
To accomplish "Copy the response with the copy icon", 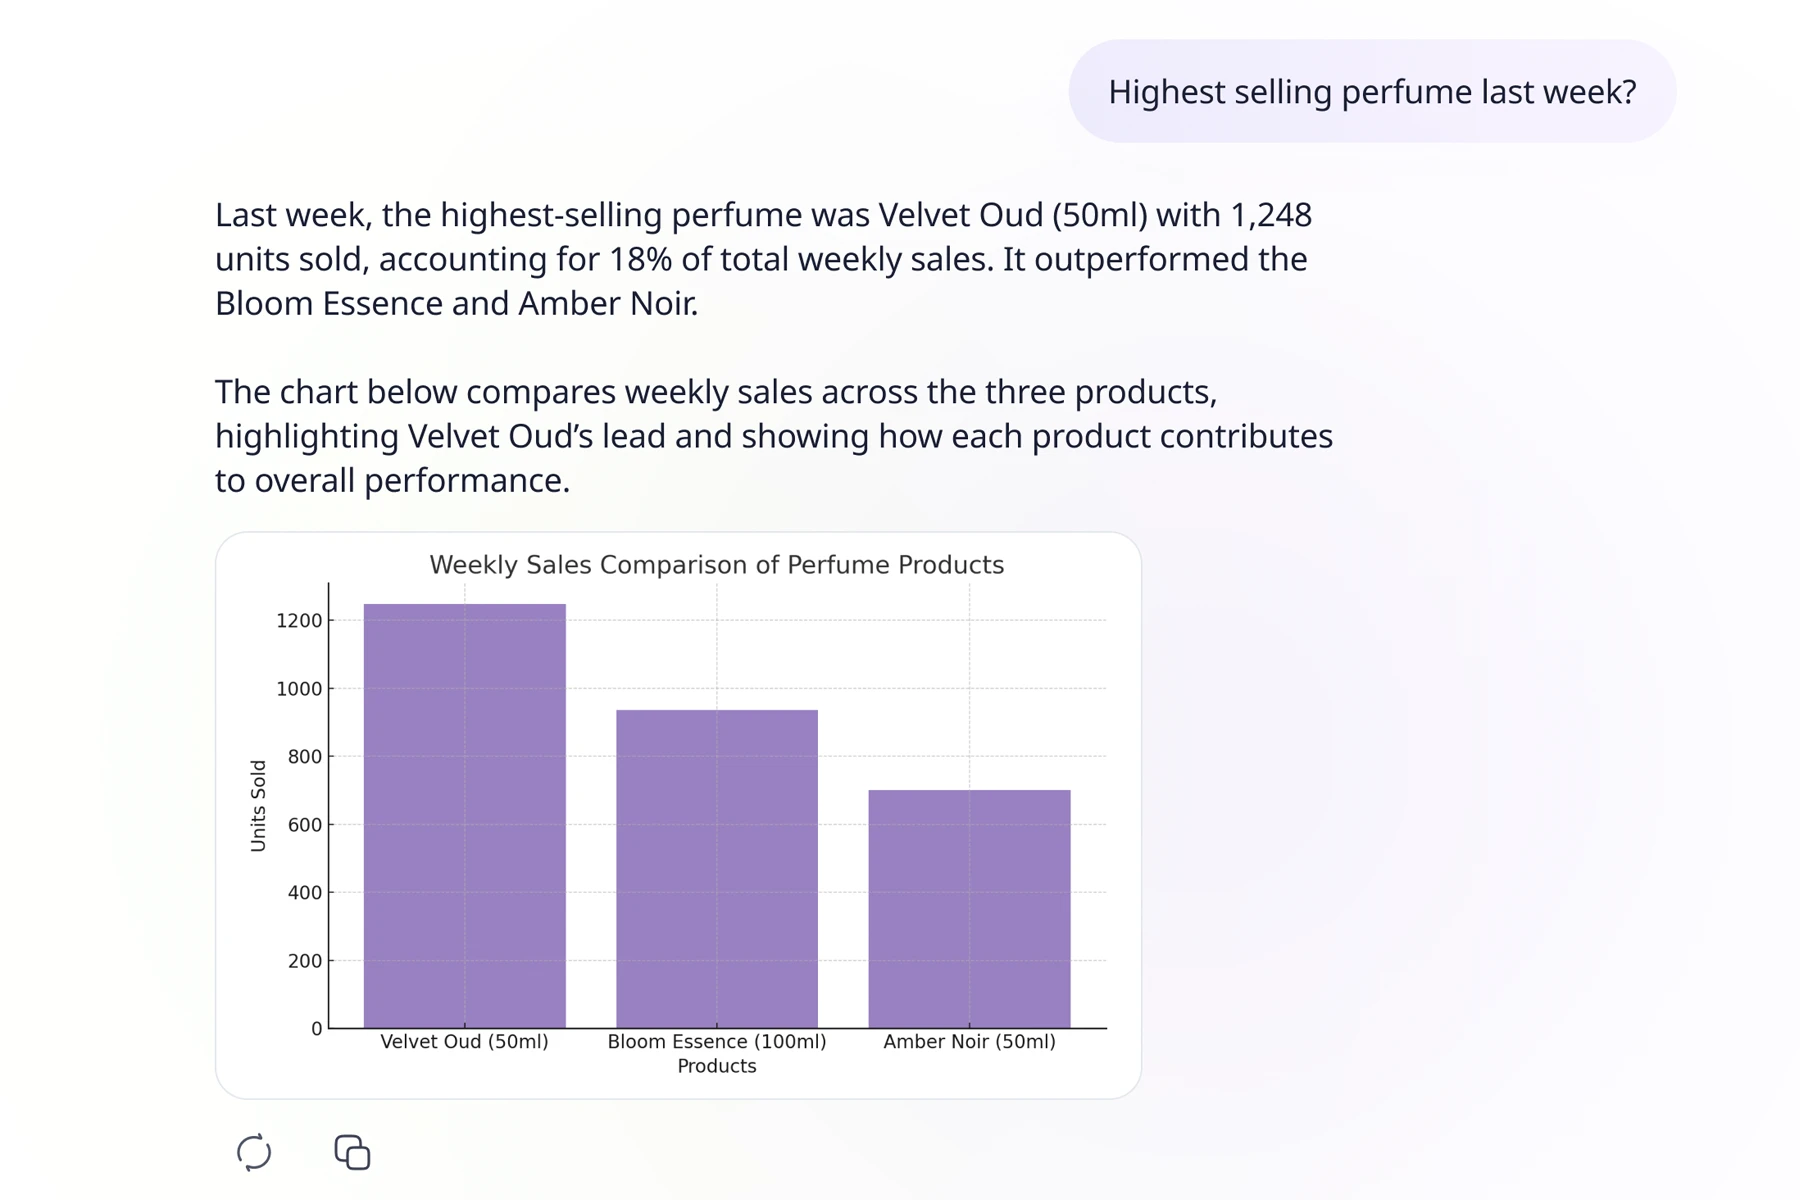I will 352,1152.
